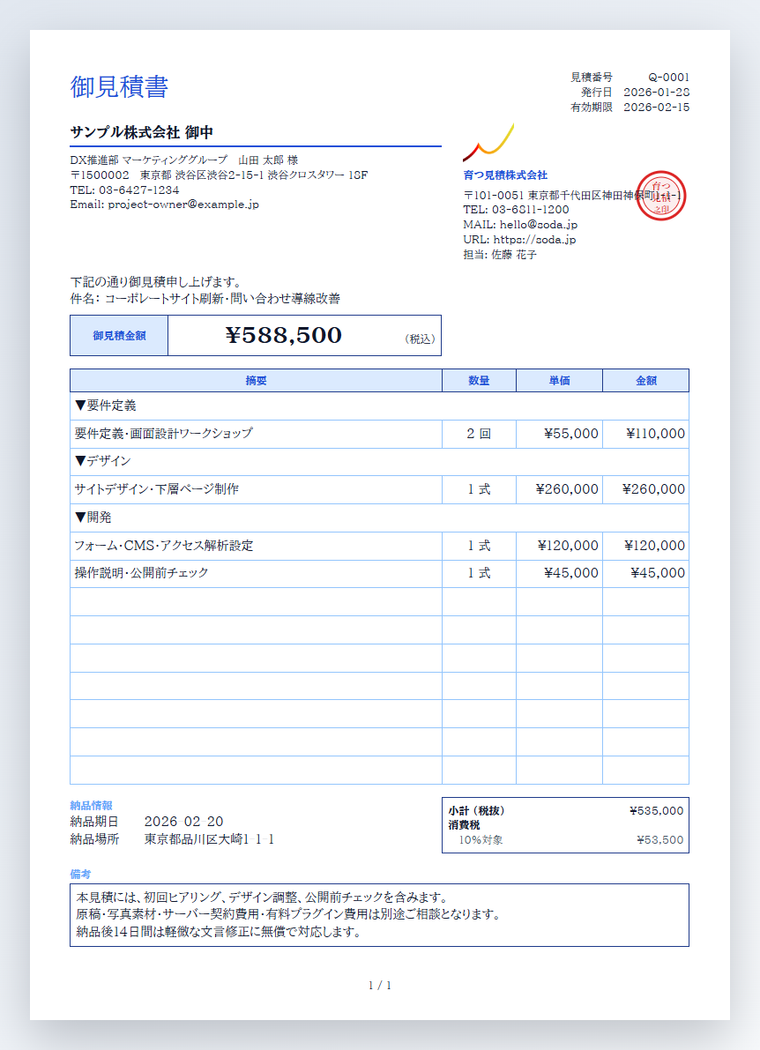
Task: Click the 備考 heading
Action: pos(80,874)
